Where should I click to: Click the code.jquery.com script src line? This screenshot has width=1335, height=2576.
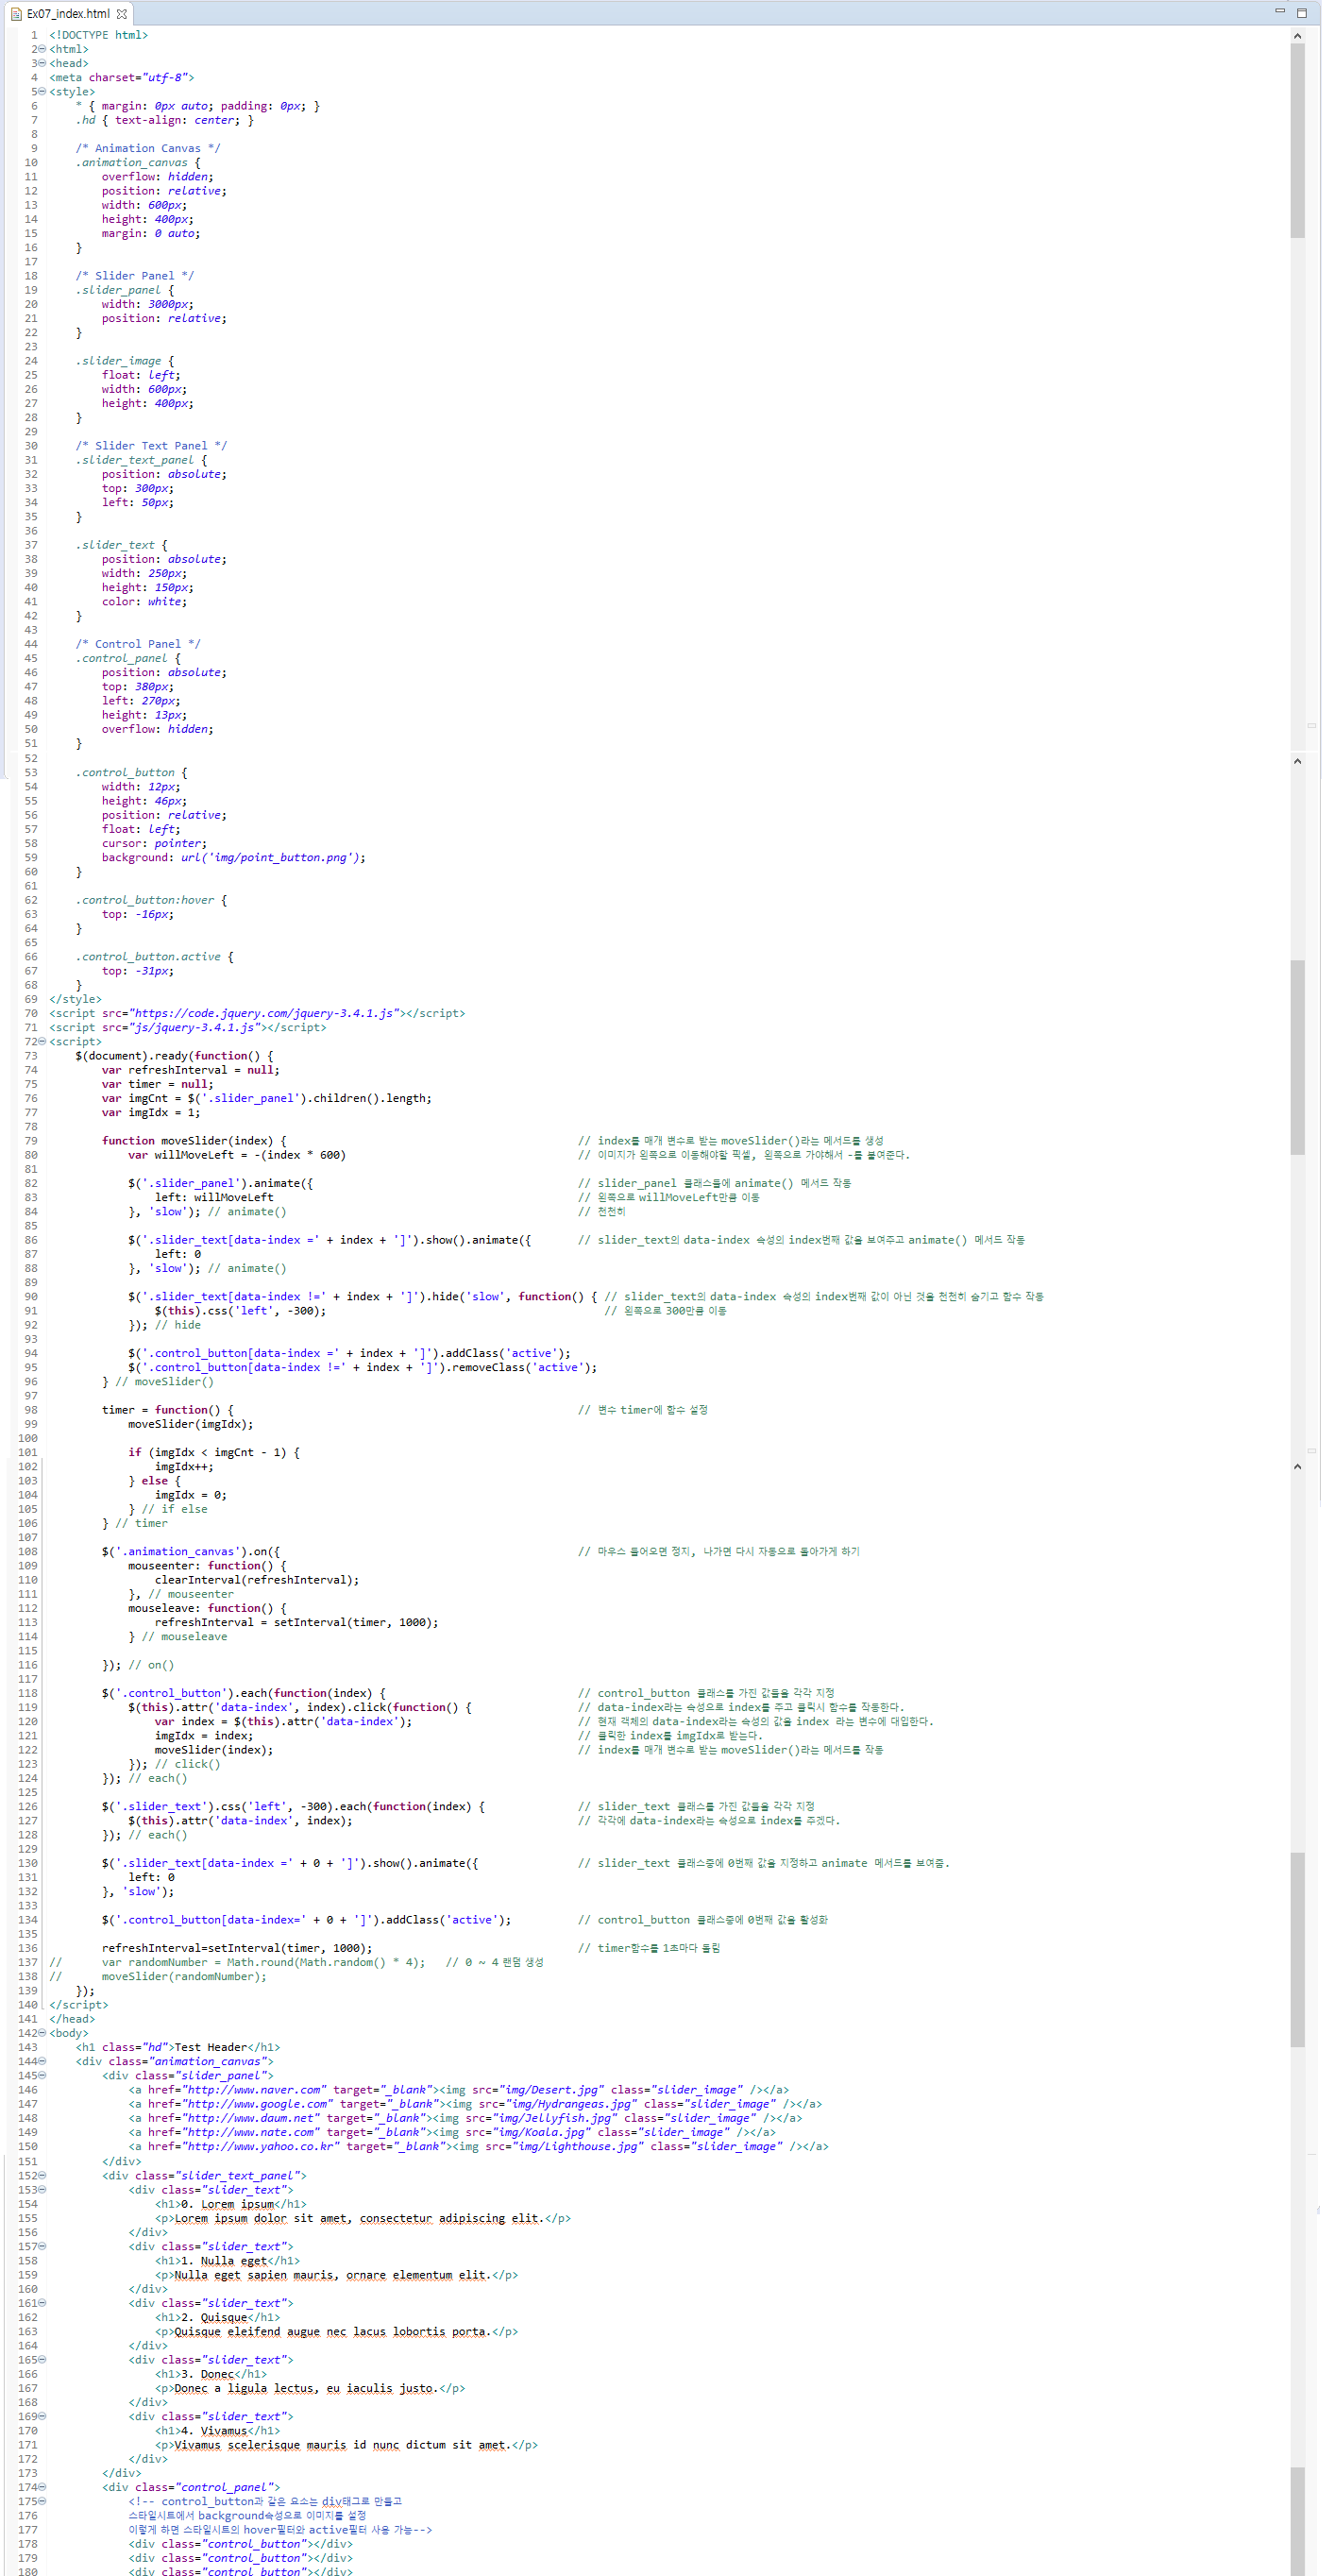pos(257,1013)
